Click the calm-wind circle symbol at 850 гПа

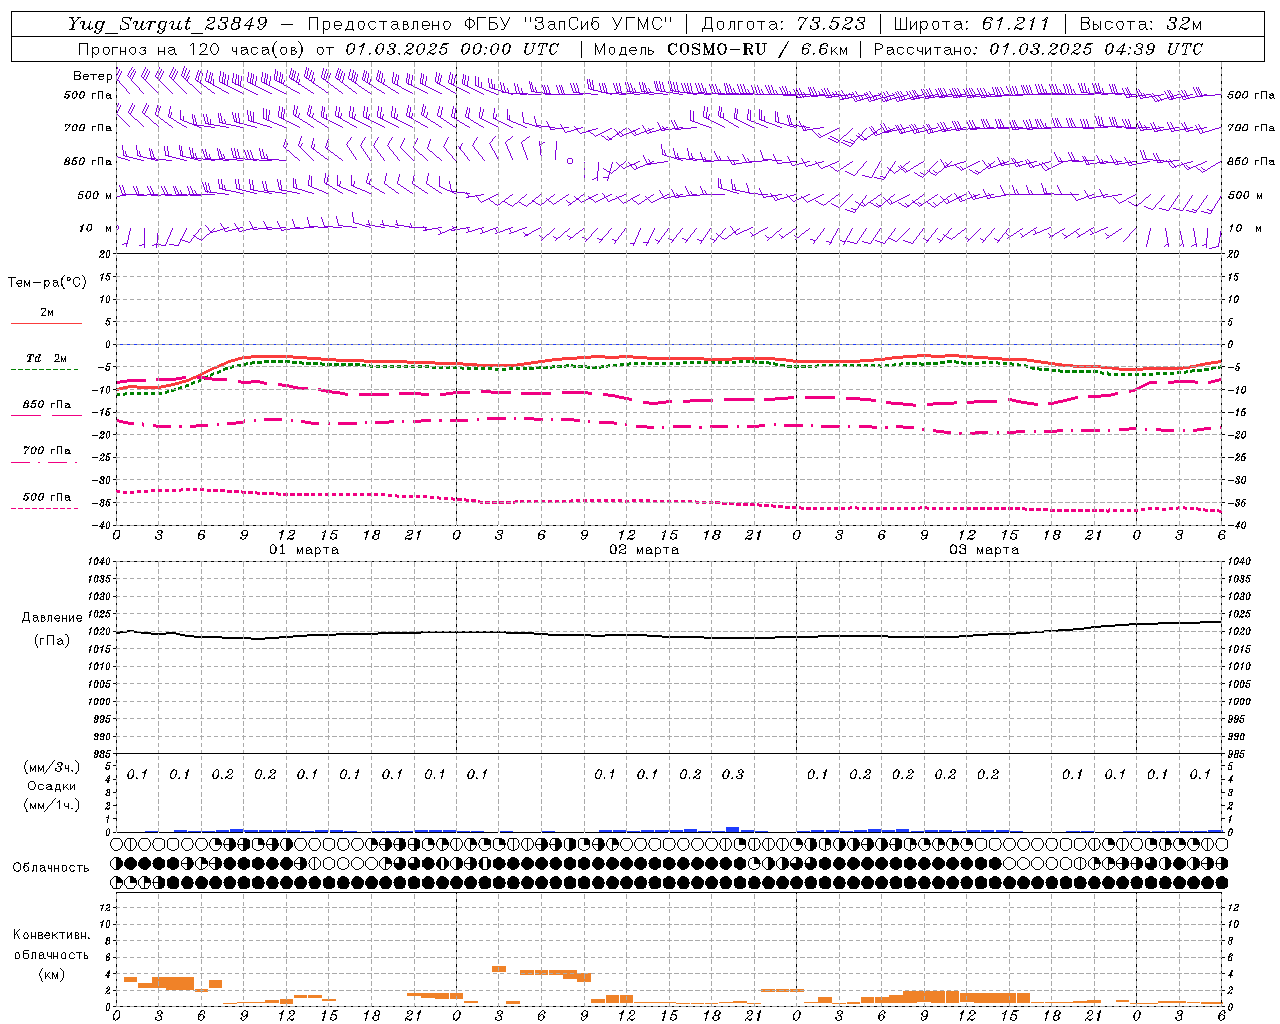pos(570,160)
